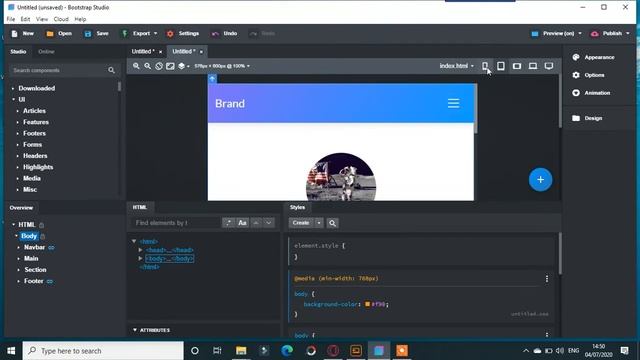Click the link icon next to Footer

click(50, 281)
